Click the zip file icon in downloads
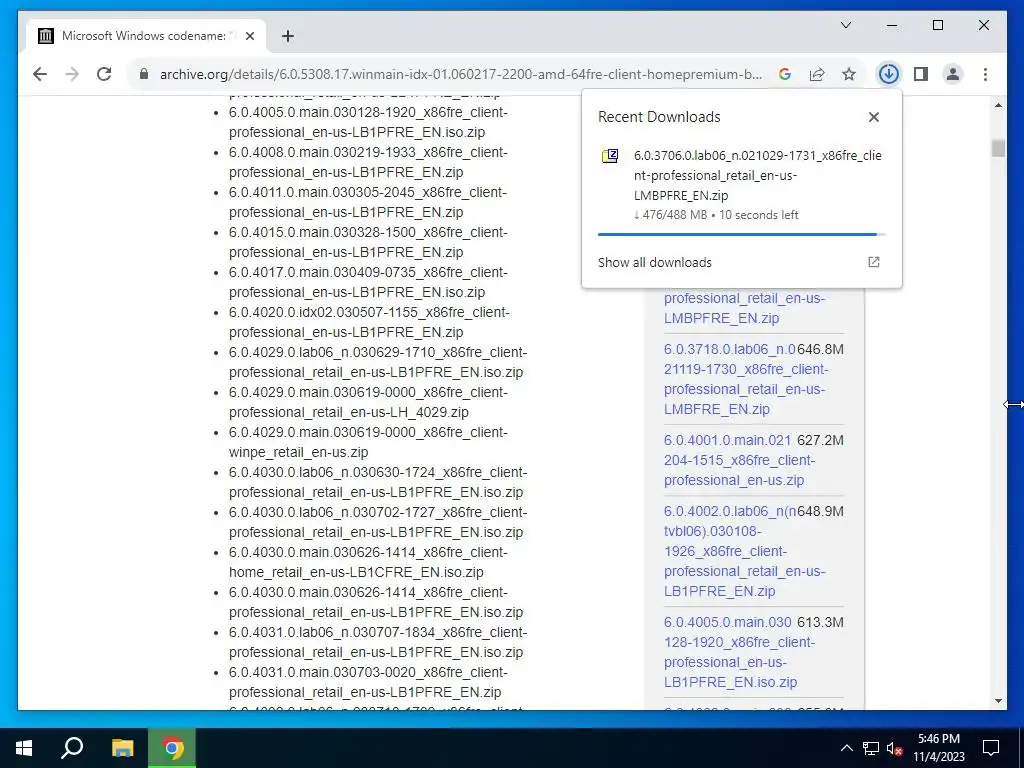Viewport: 1024px width, 768px height. [x=610, y=156]
